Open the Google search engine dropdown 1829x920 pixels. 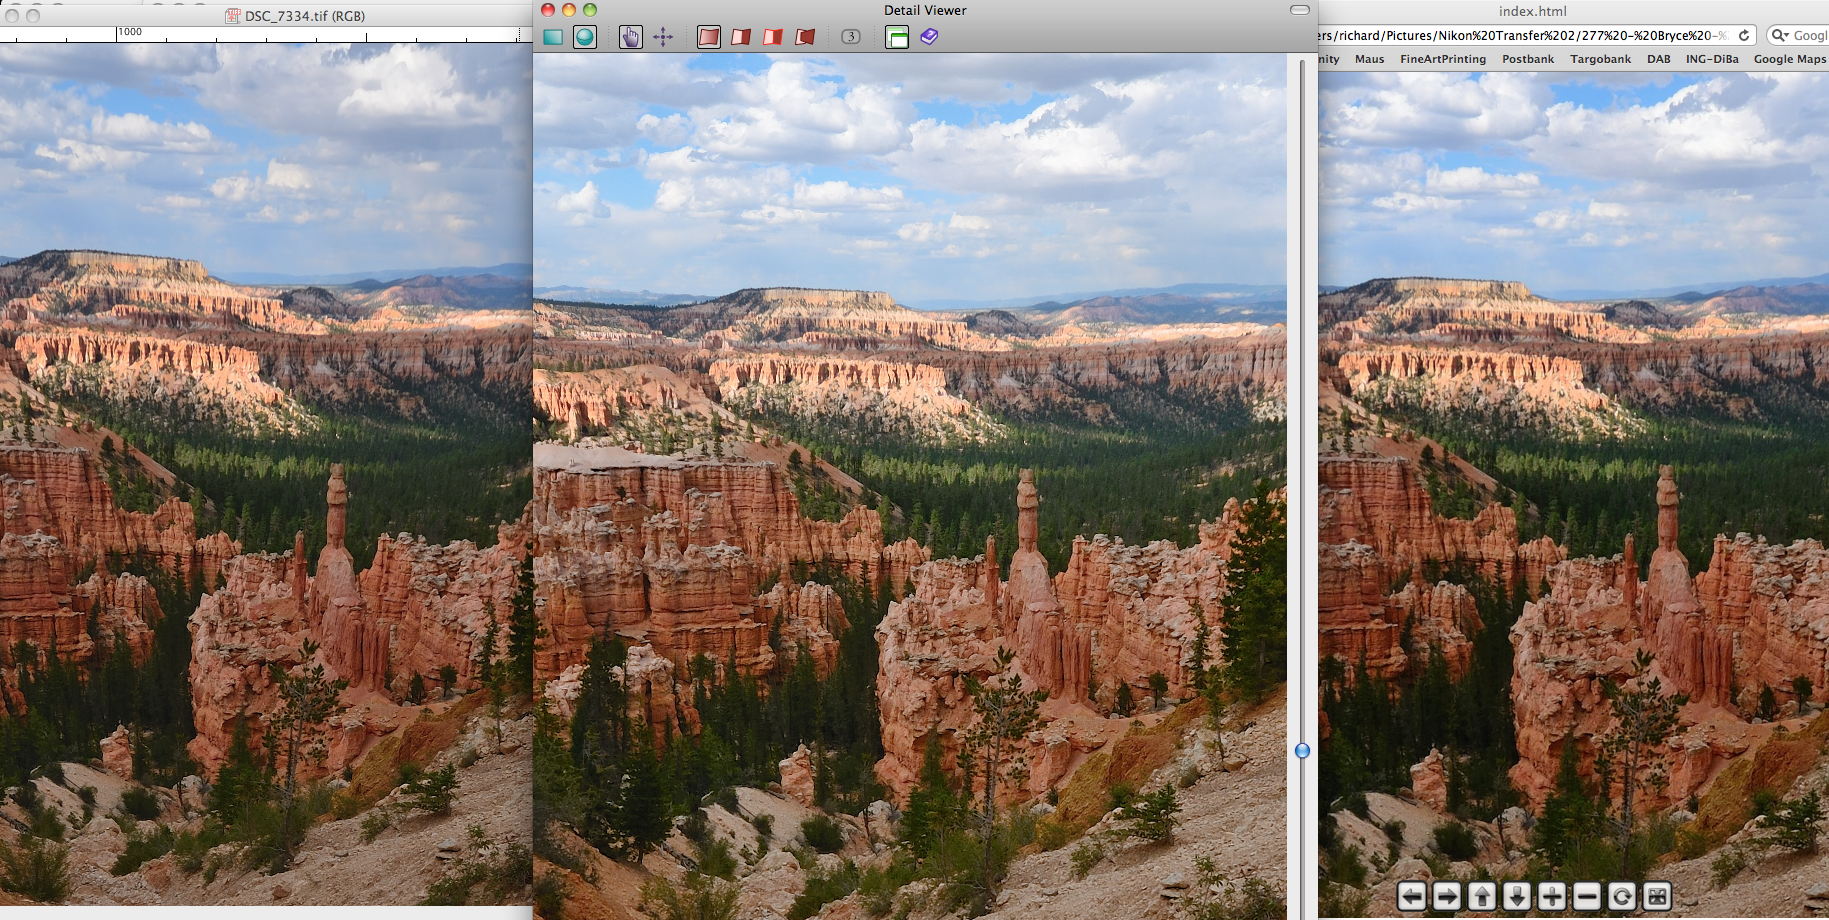1780,35
